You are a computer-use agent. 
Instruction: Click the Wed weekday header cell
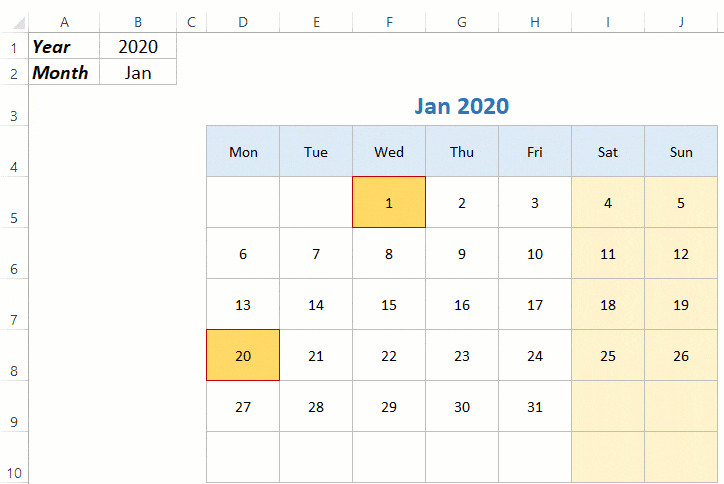click(x=389, y=152)
